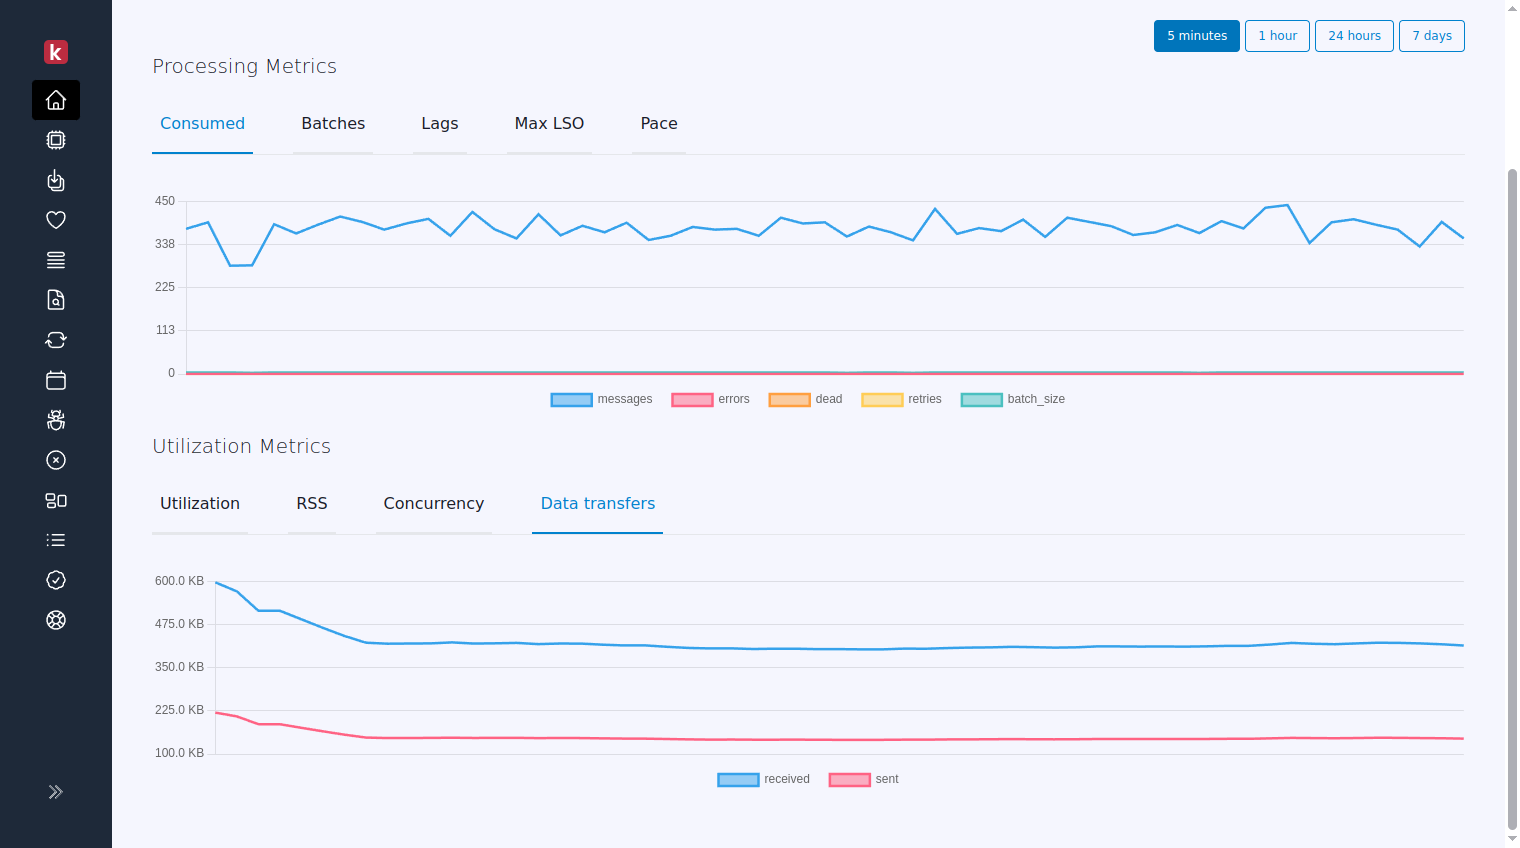Toggle the retries series in the chart legend

point(900,399)
